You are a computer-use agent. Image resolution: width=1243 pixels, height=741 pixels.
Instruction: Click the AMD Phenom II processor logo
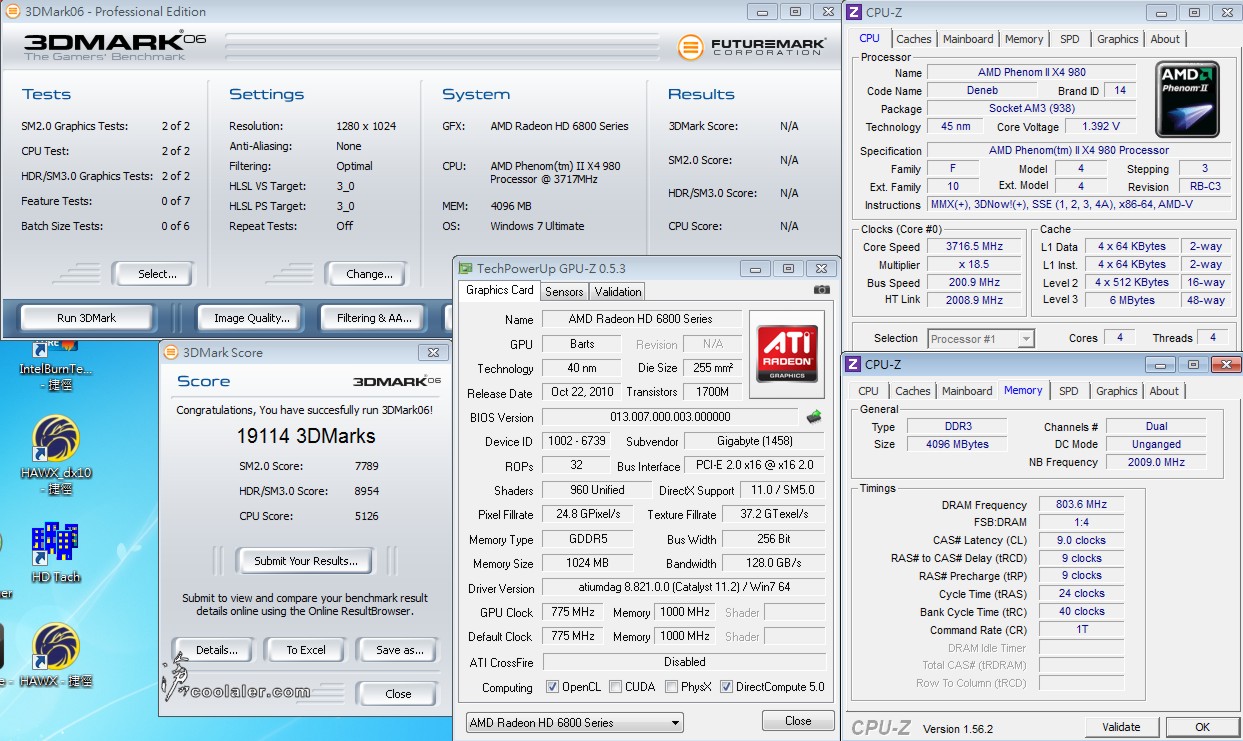coord(1187,100)
